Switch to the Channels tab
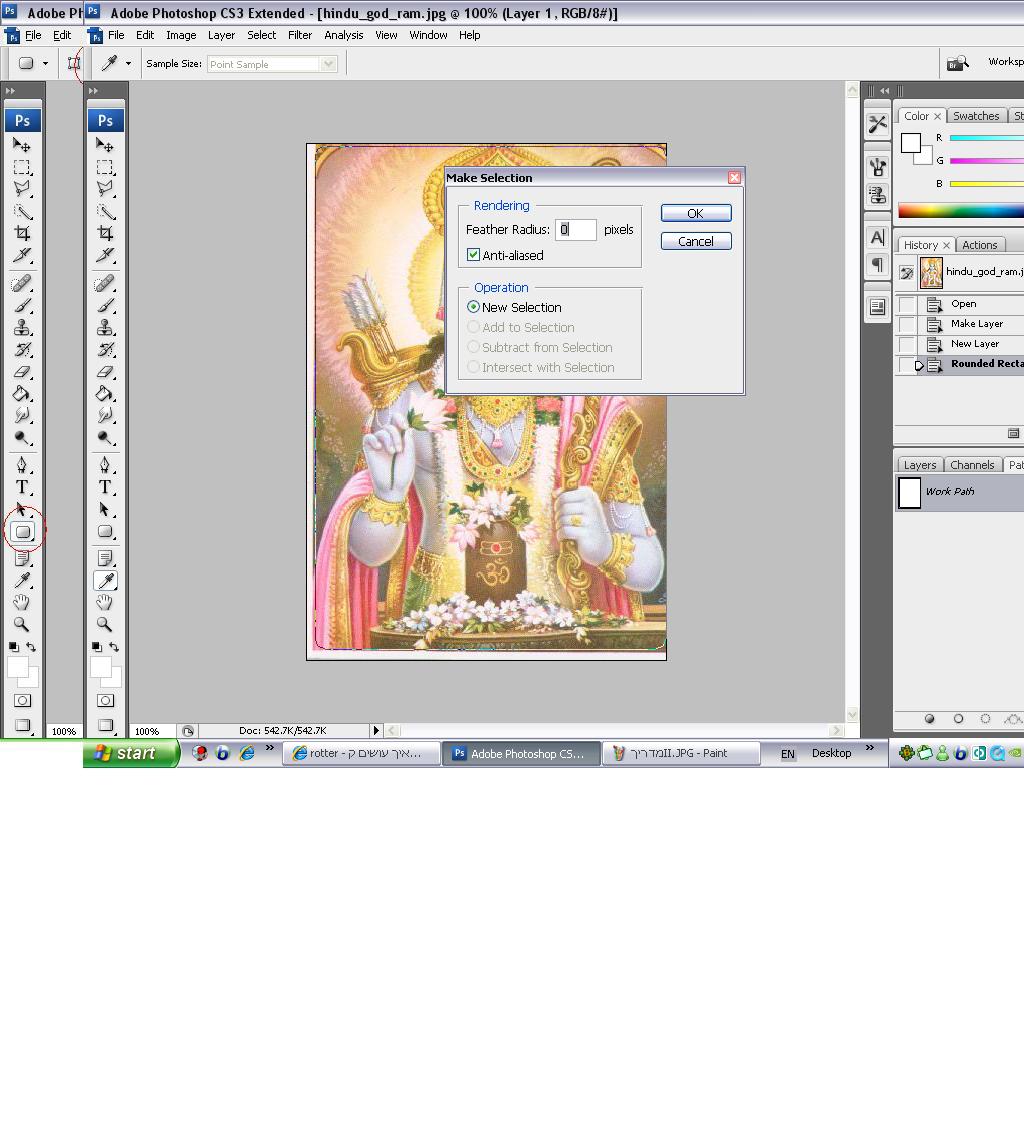1024x1148 pixels. 971,465
